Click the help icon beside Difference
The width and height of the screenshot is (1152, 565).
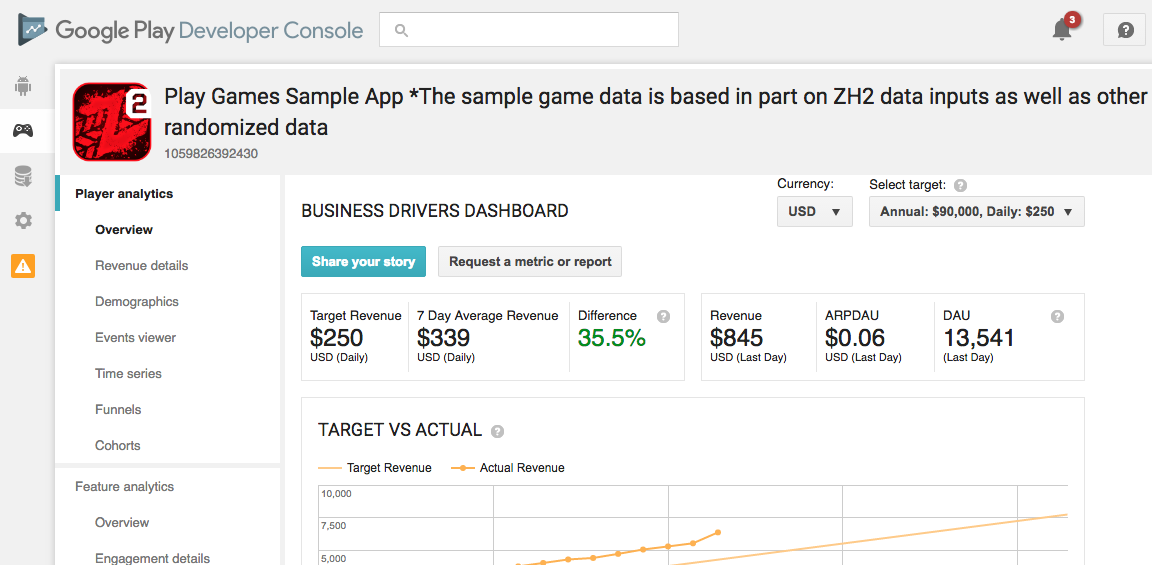663,316
